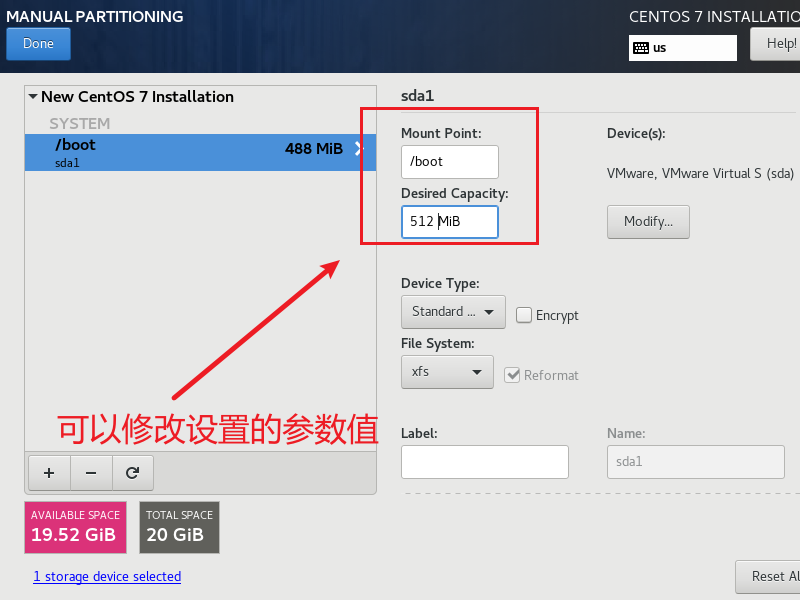Image resolution: width=800 pixels, height=600 pixels.
Task: Click the blue Done button
Action: (38, 44)
